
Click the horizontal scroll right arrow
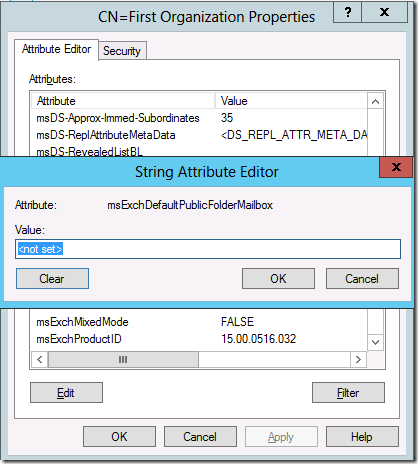point(358,359)
